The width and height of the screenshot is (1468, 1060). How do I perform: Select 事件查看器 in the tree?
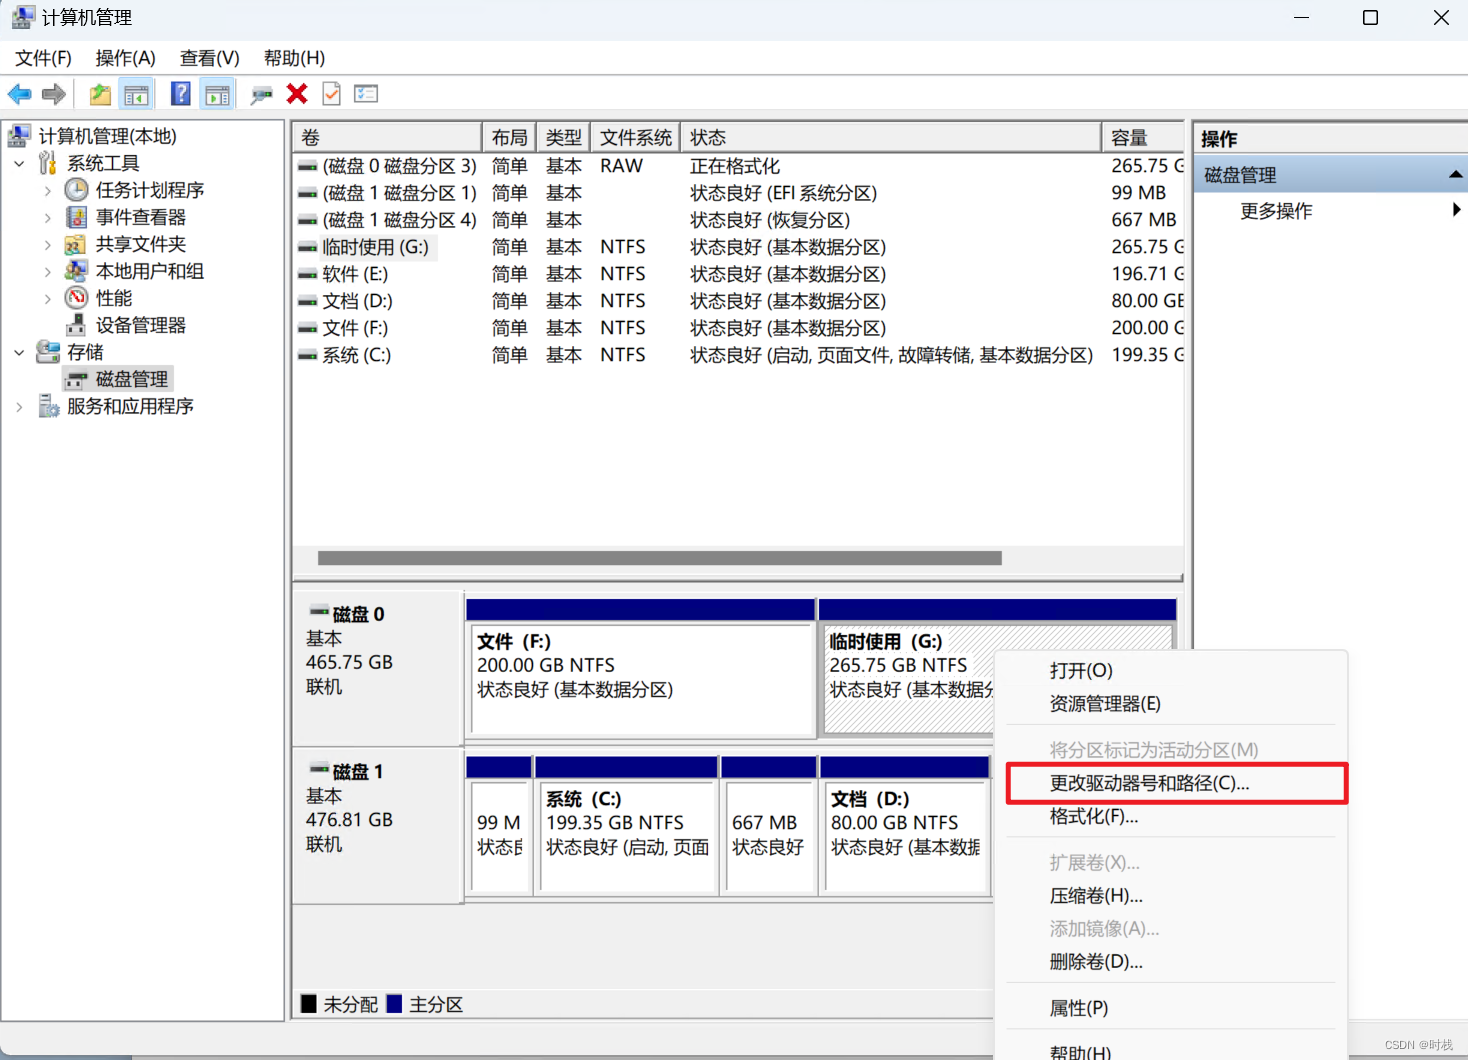pos(141,217)
